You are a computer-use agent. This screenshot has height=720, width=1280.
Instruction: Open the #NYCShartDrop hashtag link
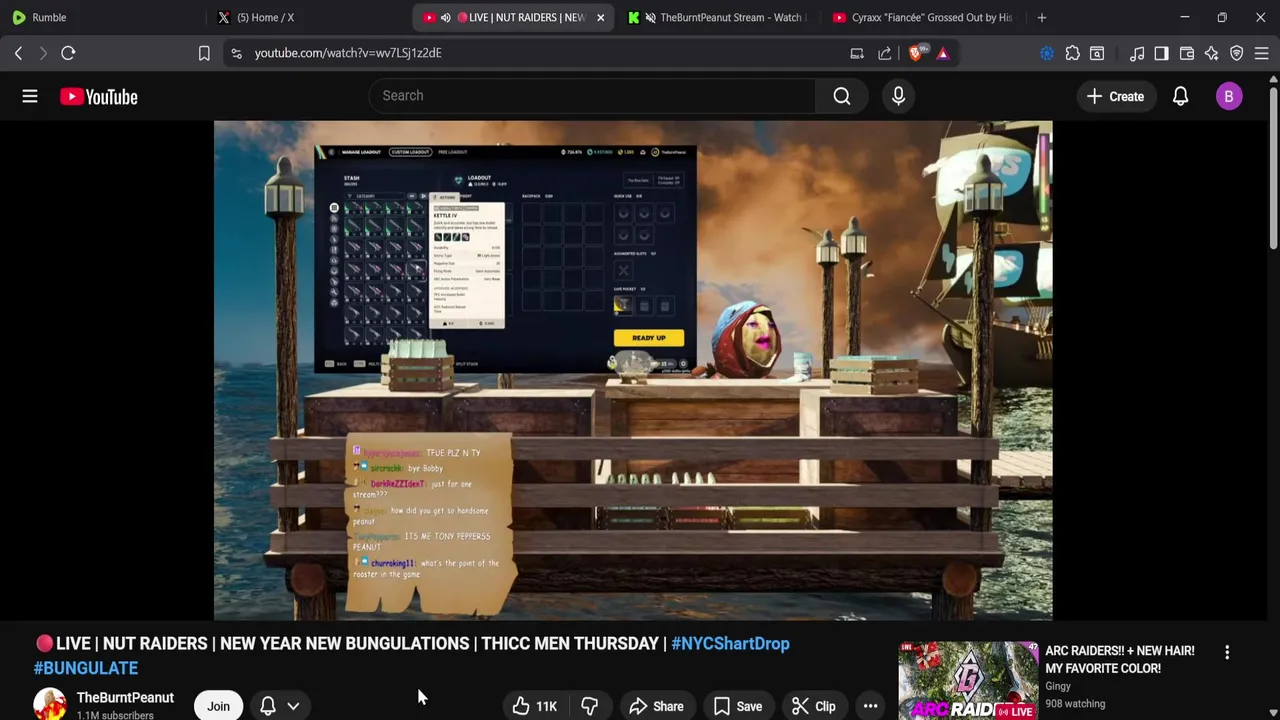[730, 643]
